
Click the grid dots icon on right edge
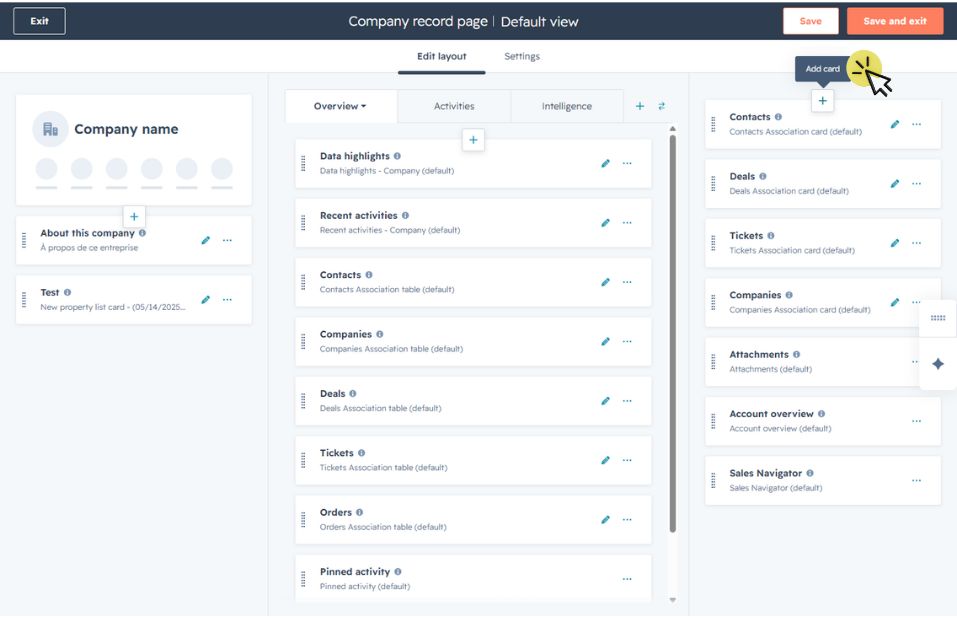pos(938,317)
